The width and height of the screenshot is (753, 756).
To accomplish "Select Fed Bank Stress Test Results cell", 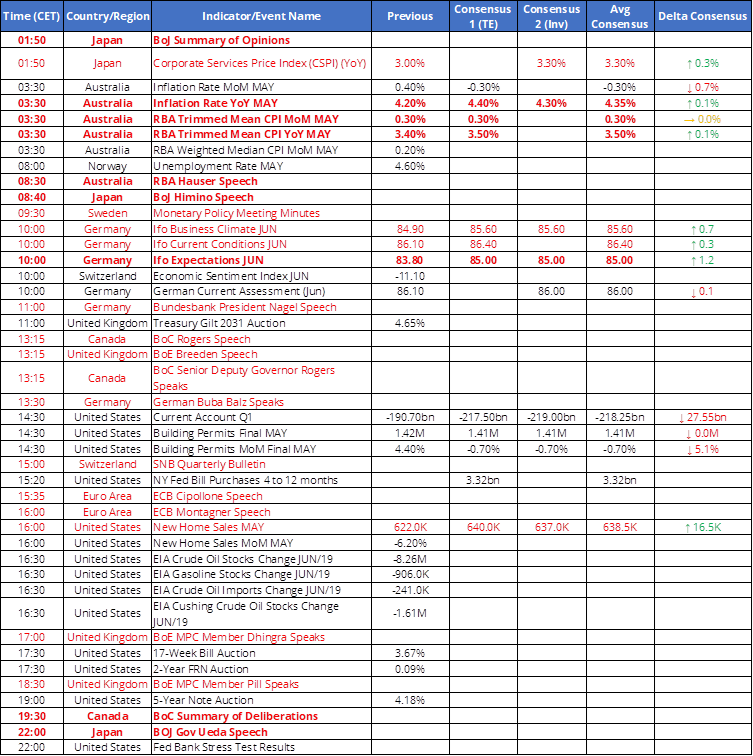I will click(x=261, y=747).
